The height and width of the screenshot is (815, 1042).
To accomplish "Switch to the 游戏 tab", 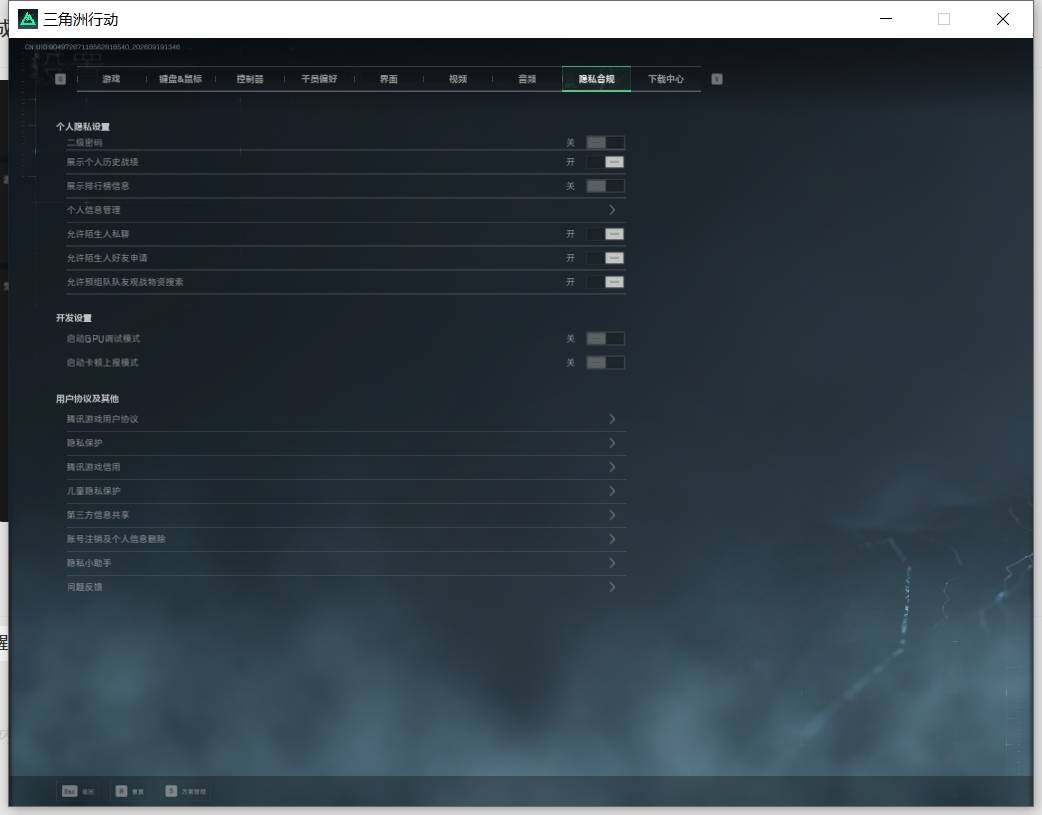I will [x=111, y=79].
